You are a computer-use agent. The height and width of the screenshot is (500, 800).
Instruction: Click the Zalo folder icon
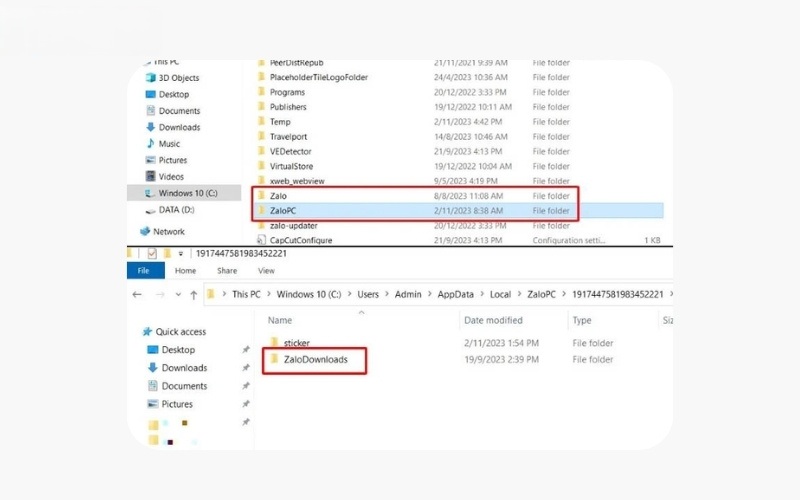click(x=262, y=195)
